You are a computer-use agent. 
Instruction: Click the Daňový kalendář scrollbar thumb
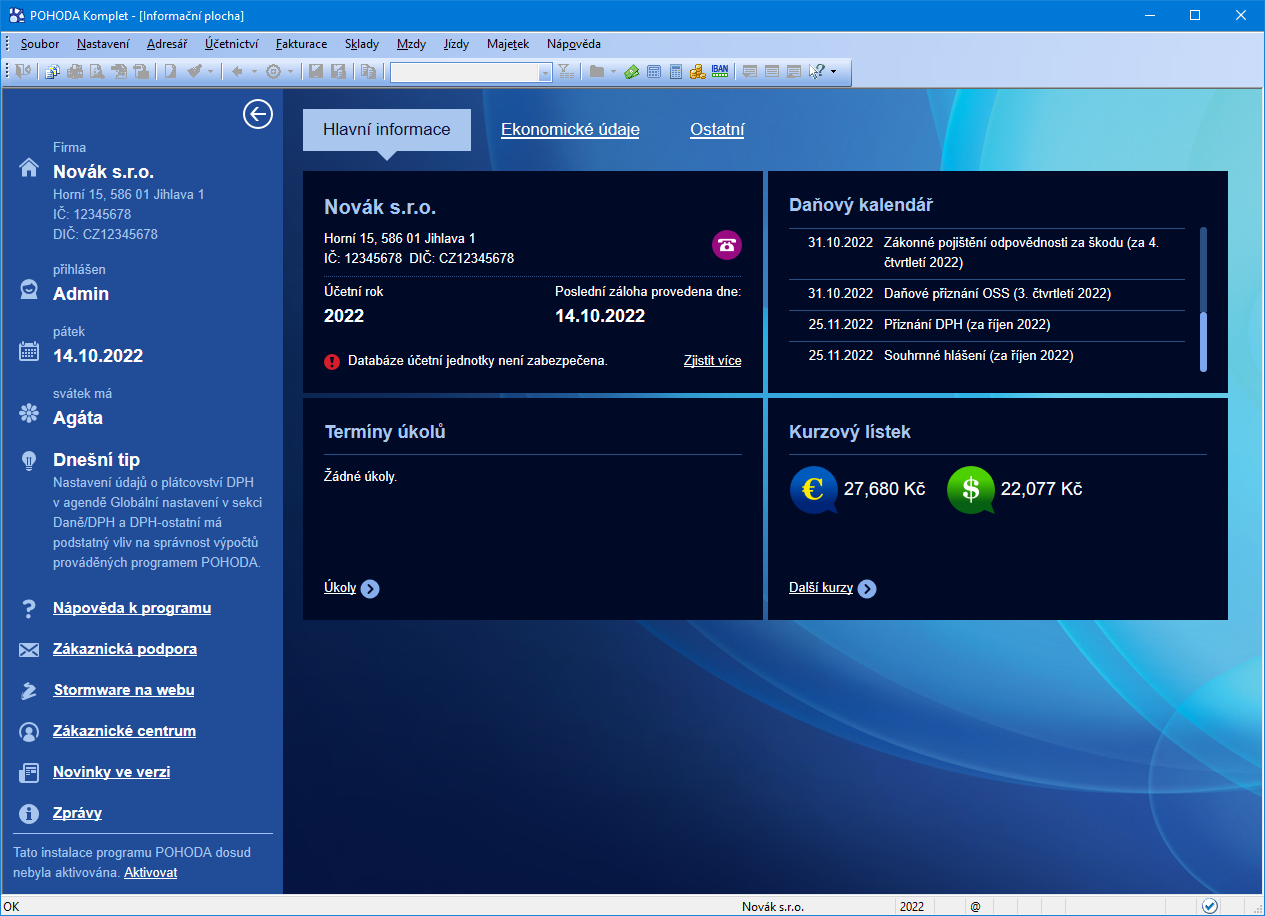[x=1203, y=340]
